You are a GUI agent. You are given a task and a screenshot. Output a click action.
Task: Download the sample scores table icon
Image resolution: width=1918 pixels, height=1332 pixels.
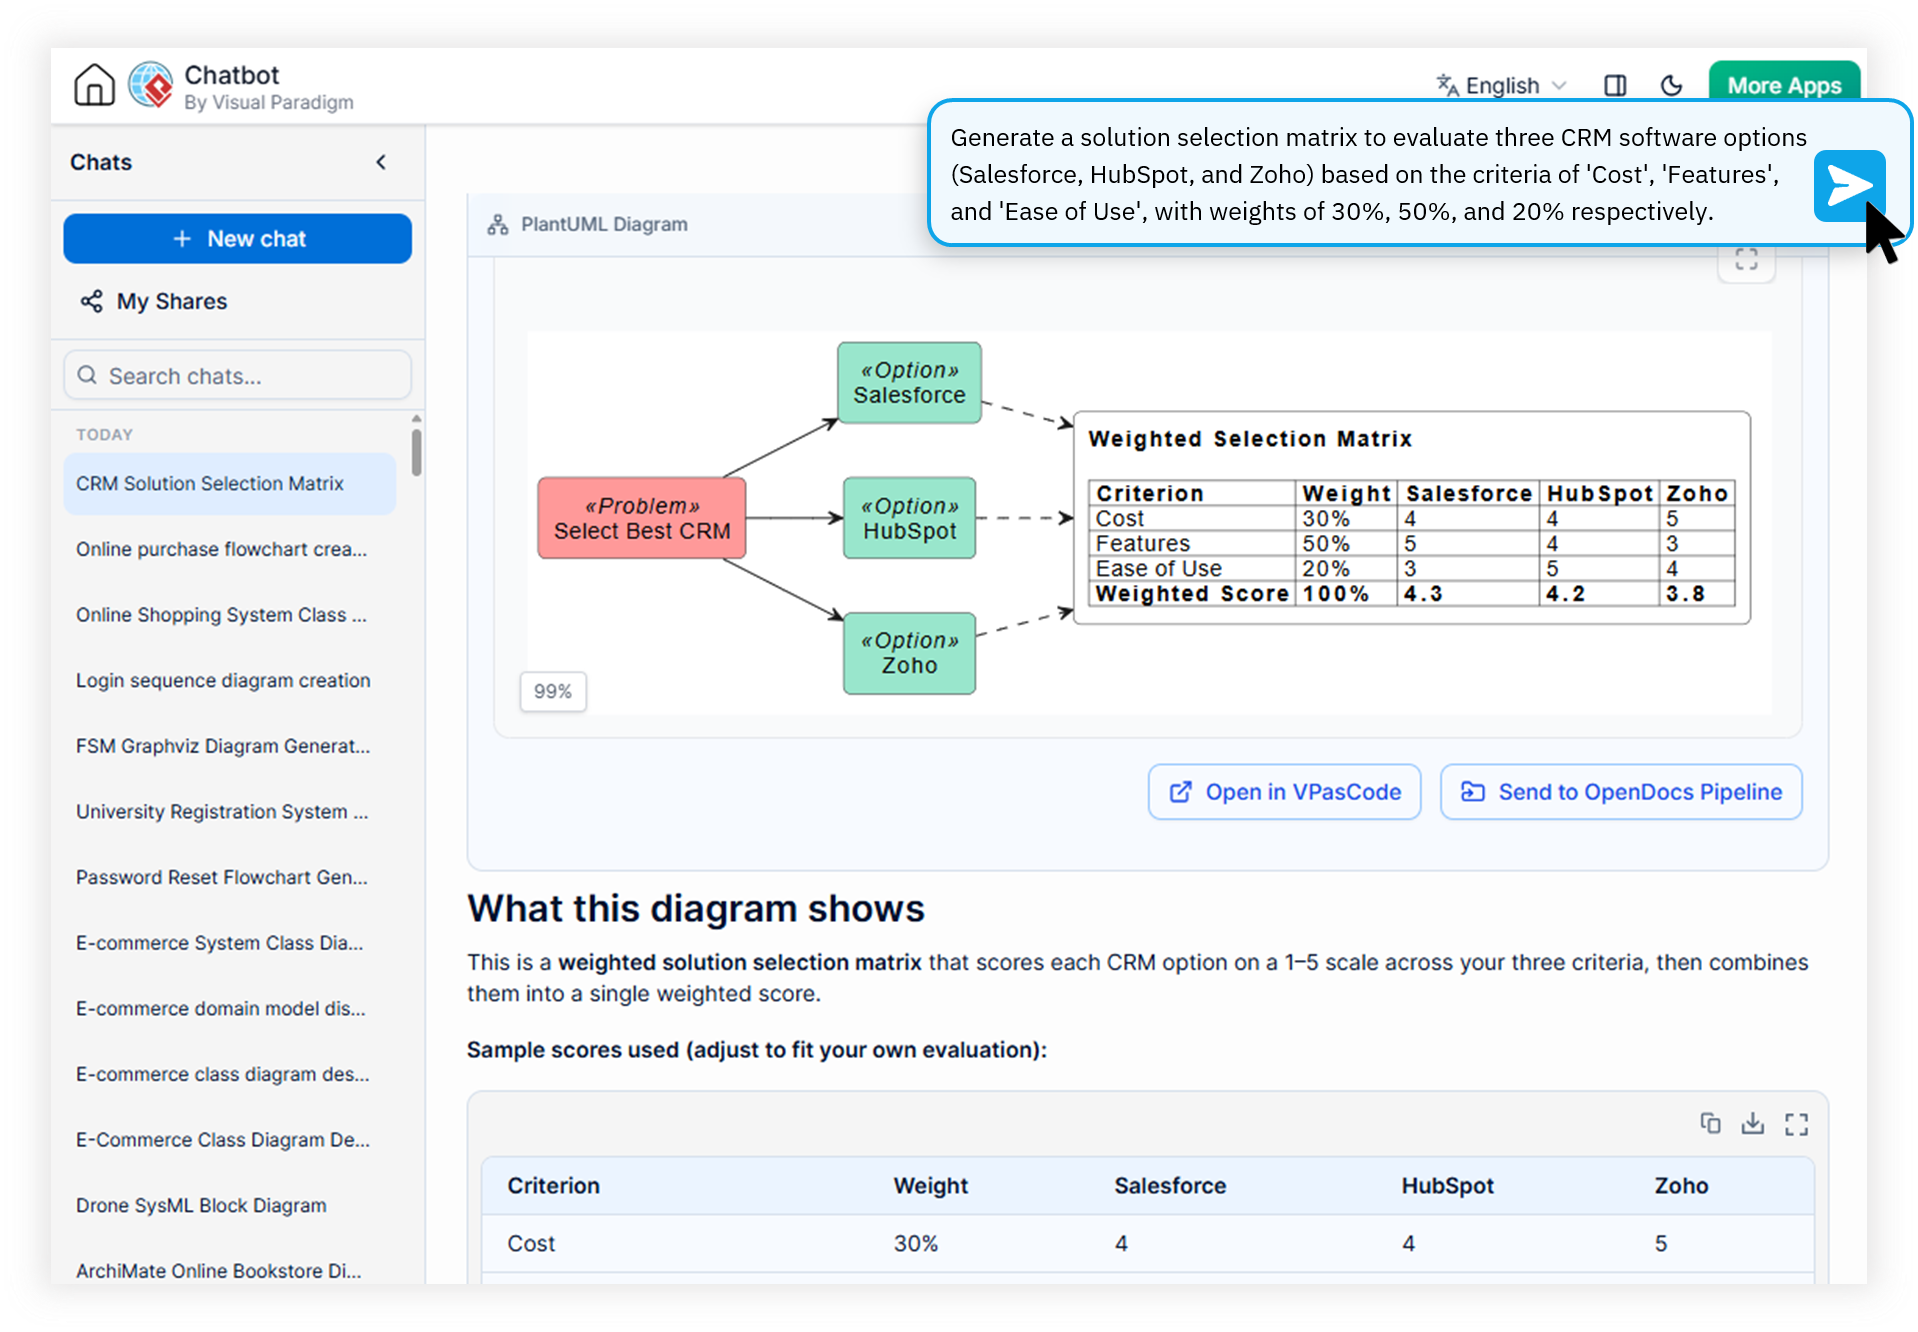click(1753, 1124)
